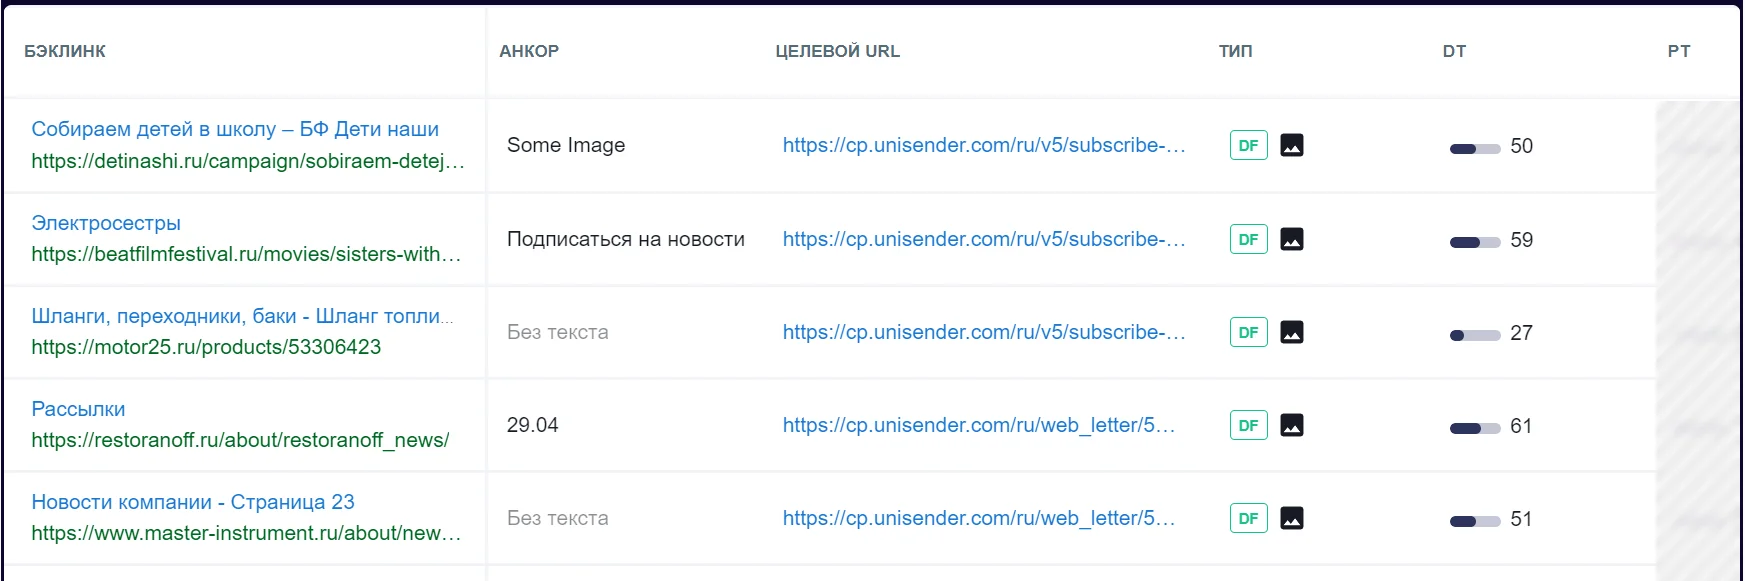This screenshot has width=1745, height=581.
Task: Click the ЦЕЛЕВОЙ URL column header
Action: (837, 51)
